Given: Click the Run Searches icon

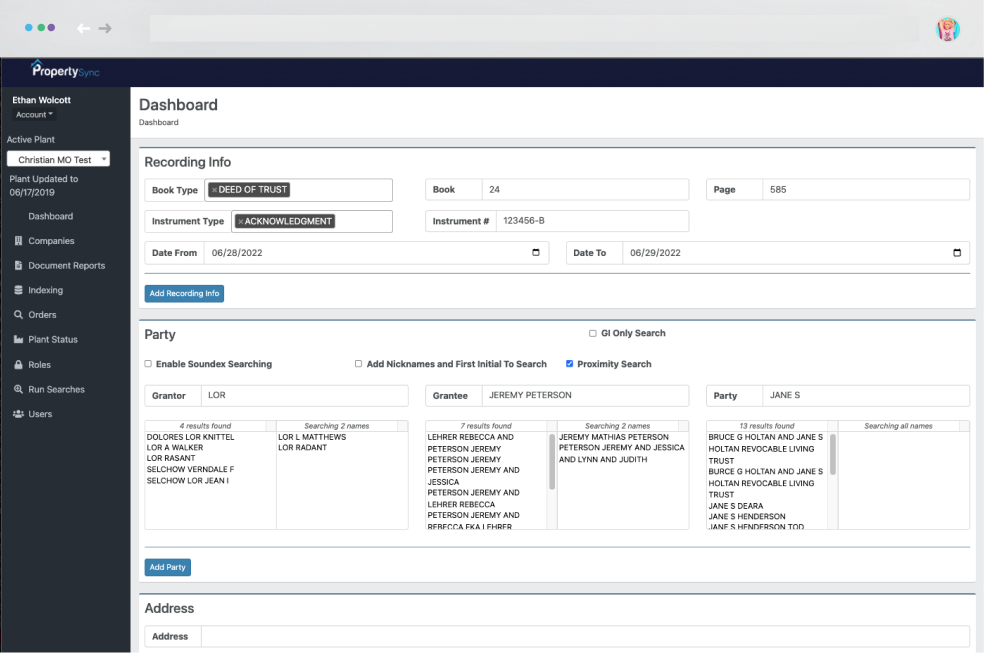Looking at the screenshot, I should click(18, 390).
